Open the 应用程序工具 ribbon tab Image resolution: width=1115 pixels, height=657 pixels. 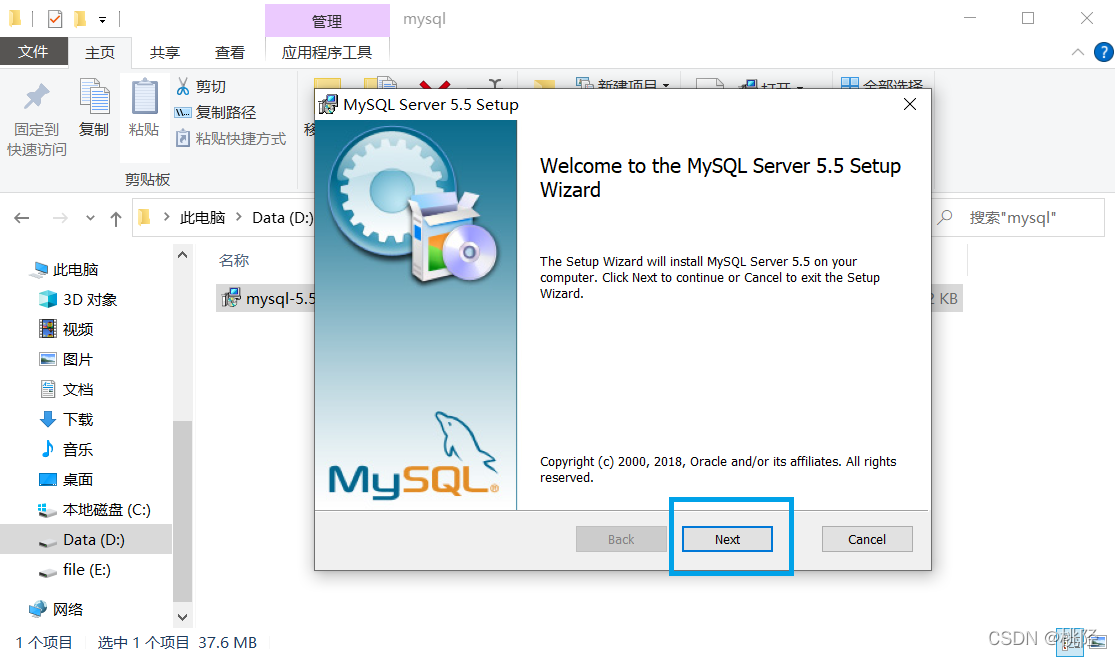tap(327, 53)
